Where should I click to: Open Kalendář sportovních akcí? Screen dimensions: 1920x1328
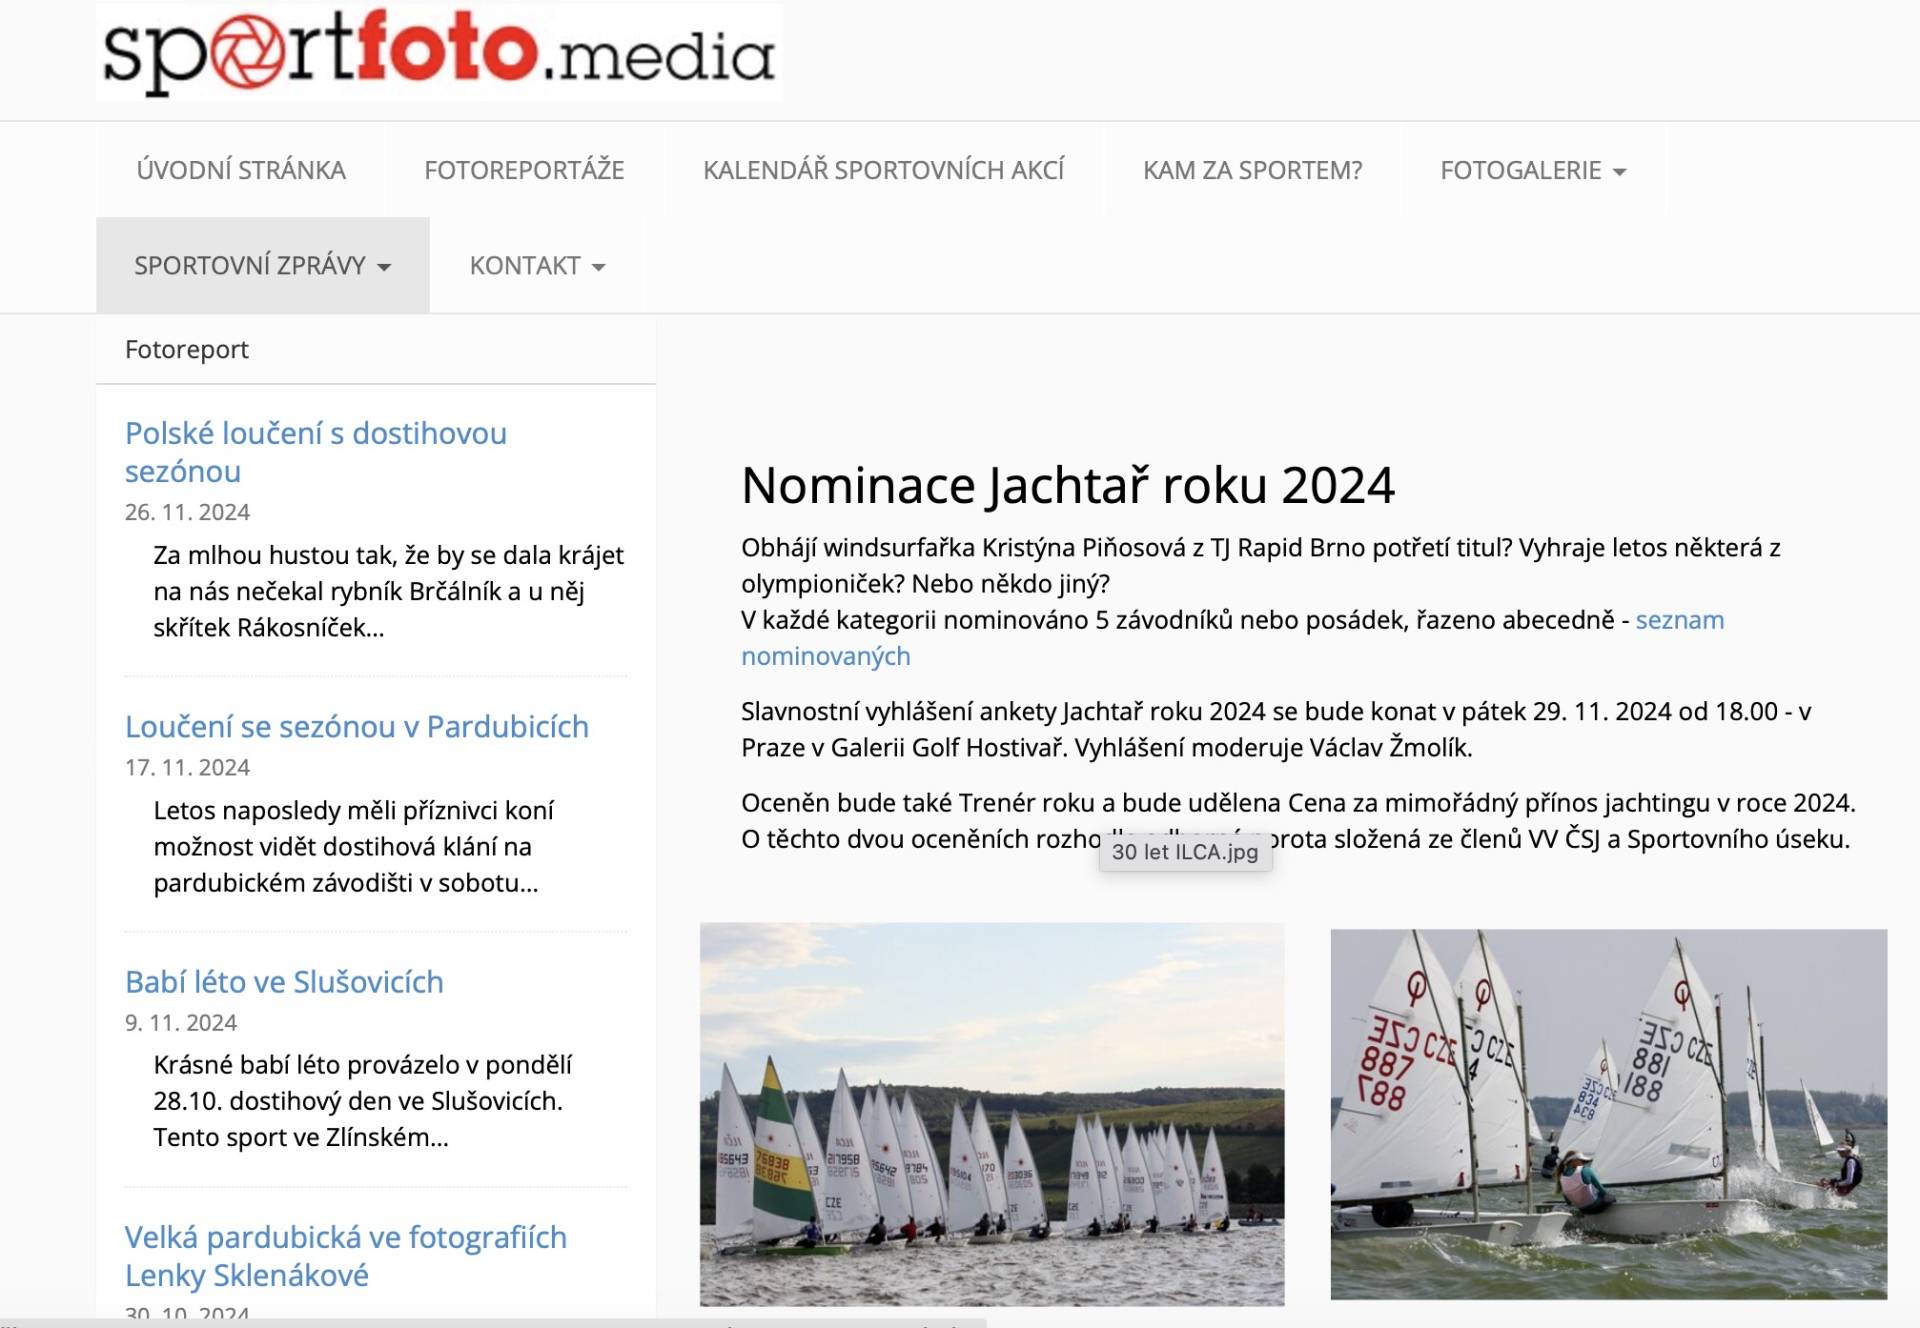883,170
